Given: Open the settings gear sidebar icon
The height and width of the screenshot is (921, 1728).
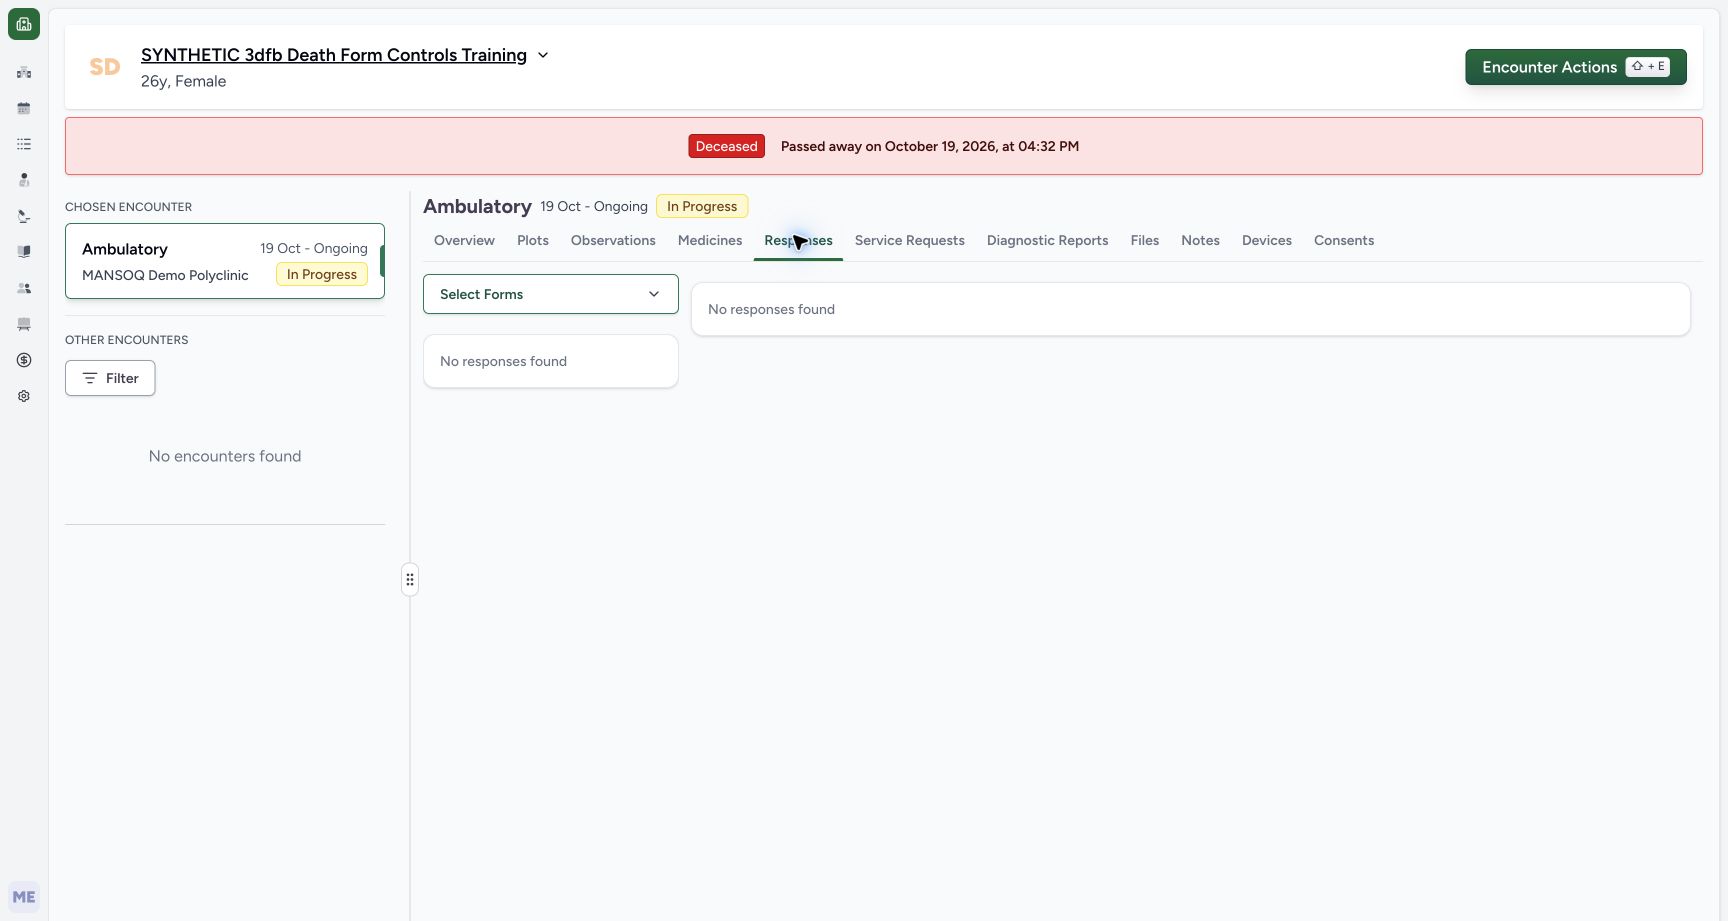Looking at the screenshot, I should pos(24,396).
